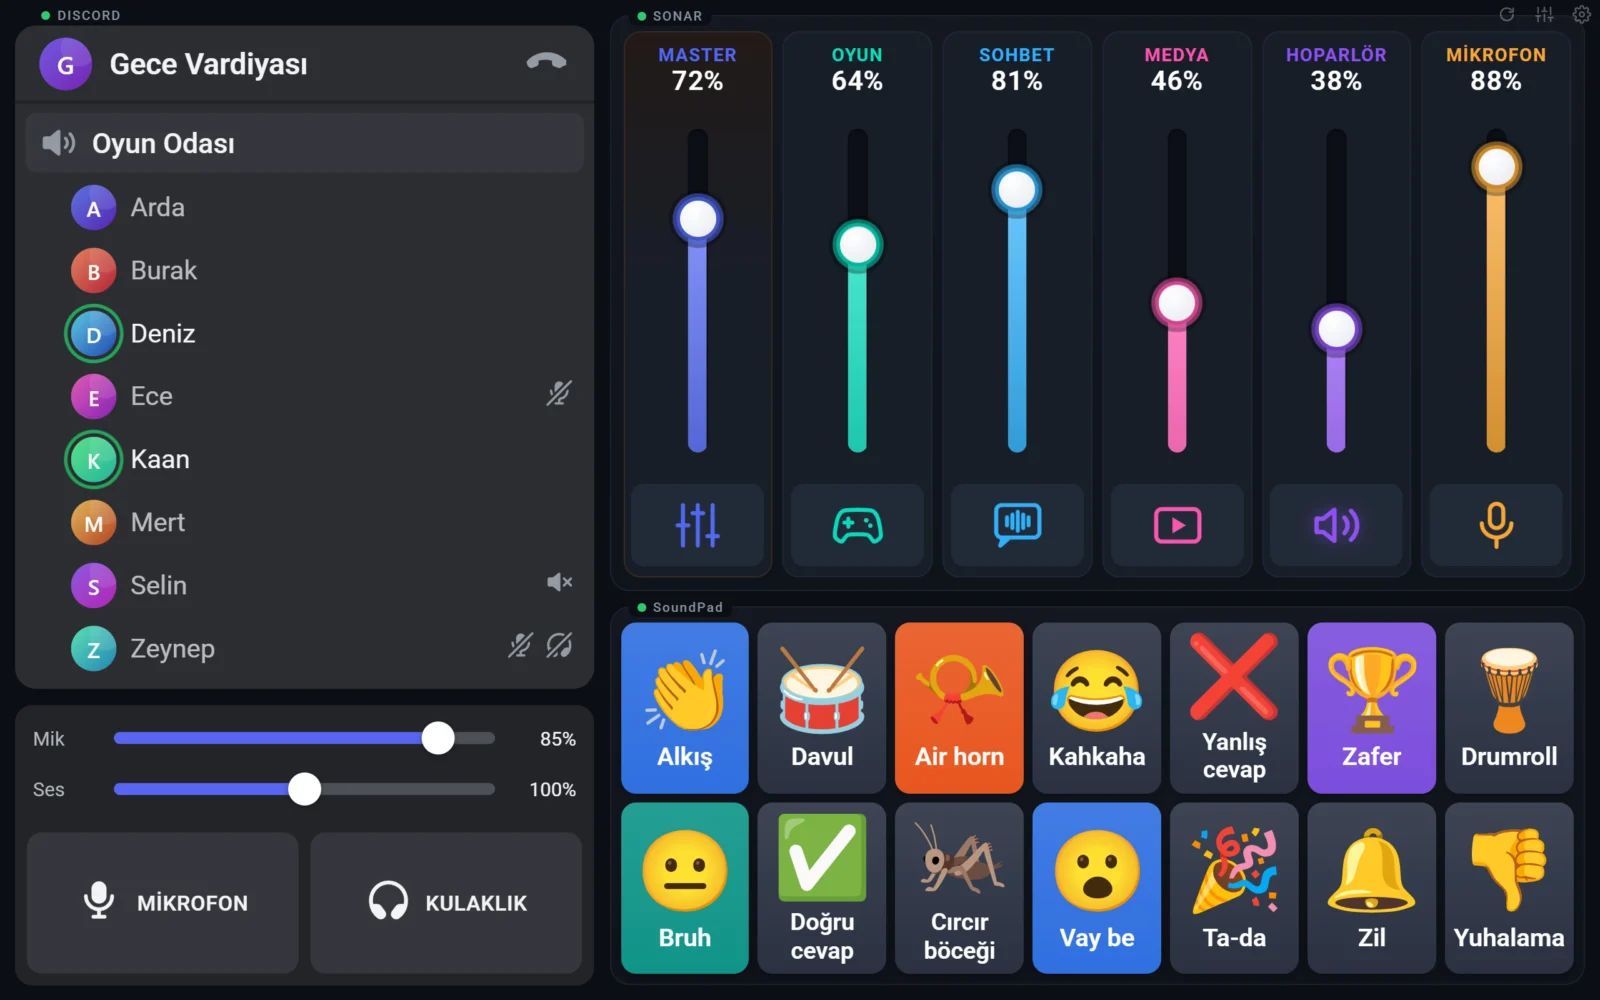The width and height of the screenshot is (1600, 1000).
Task: Click the Master channel mixer icon
Action: pyautogui.click(x=698, y=525)
